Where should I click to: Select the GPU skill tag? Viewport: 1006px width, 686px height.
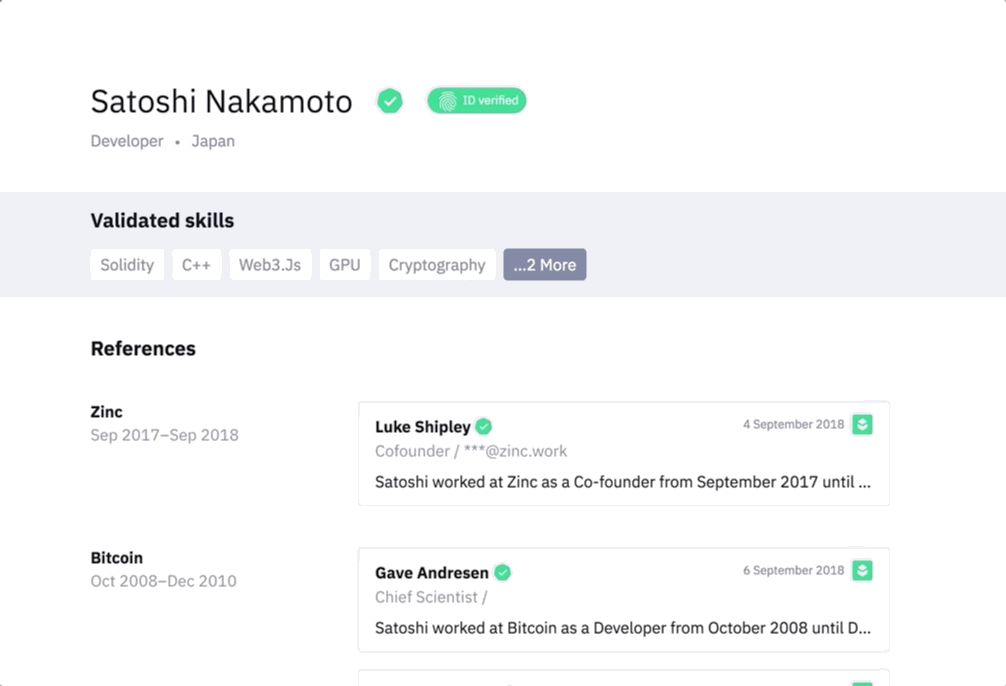click(x=345, y=264)
